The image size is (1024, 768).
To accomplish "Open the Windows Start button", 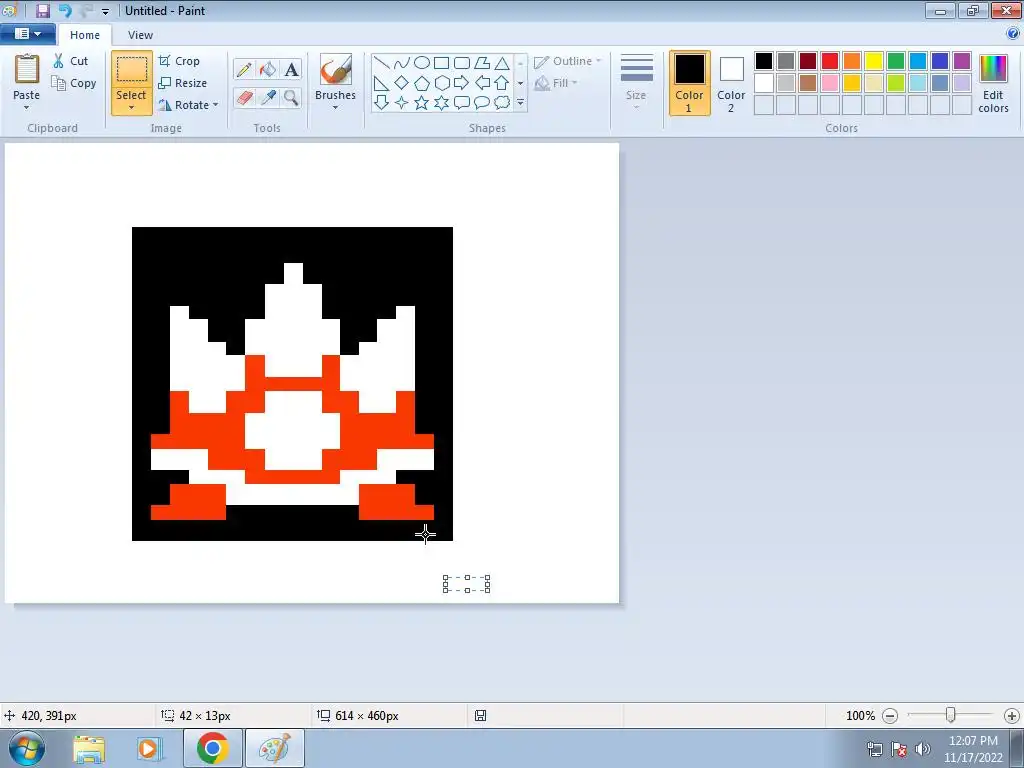I will coord(27,748).
